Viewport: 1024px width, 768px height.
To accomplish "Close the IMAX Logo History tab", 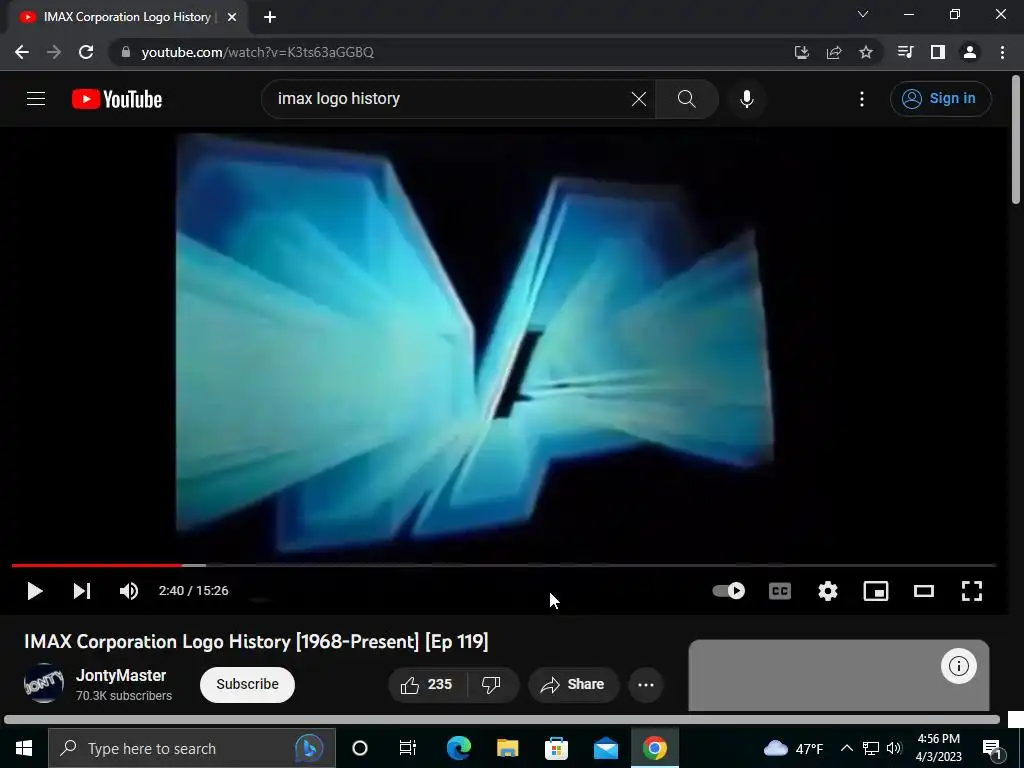I will pos(232,17).
